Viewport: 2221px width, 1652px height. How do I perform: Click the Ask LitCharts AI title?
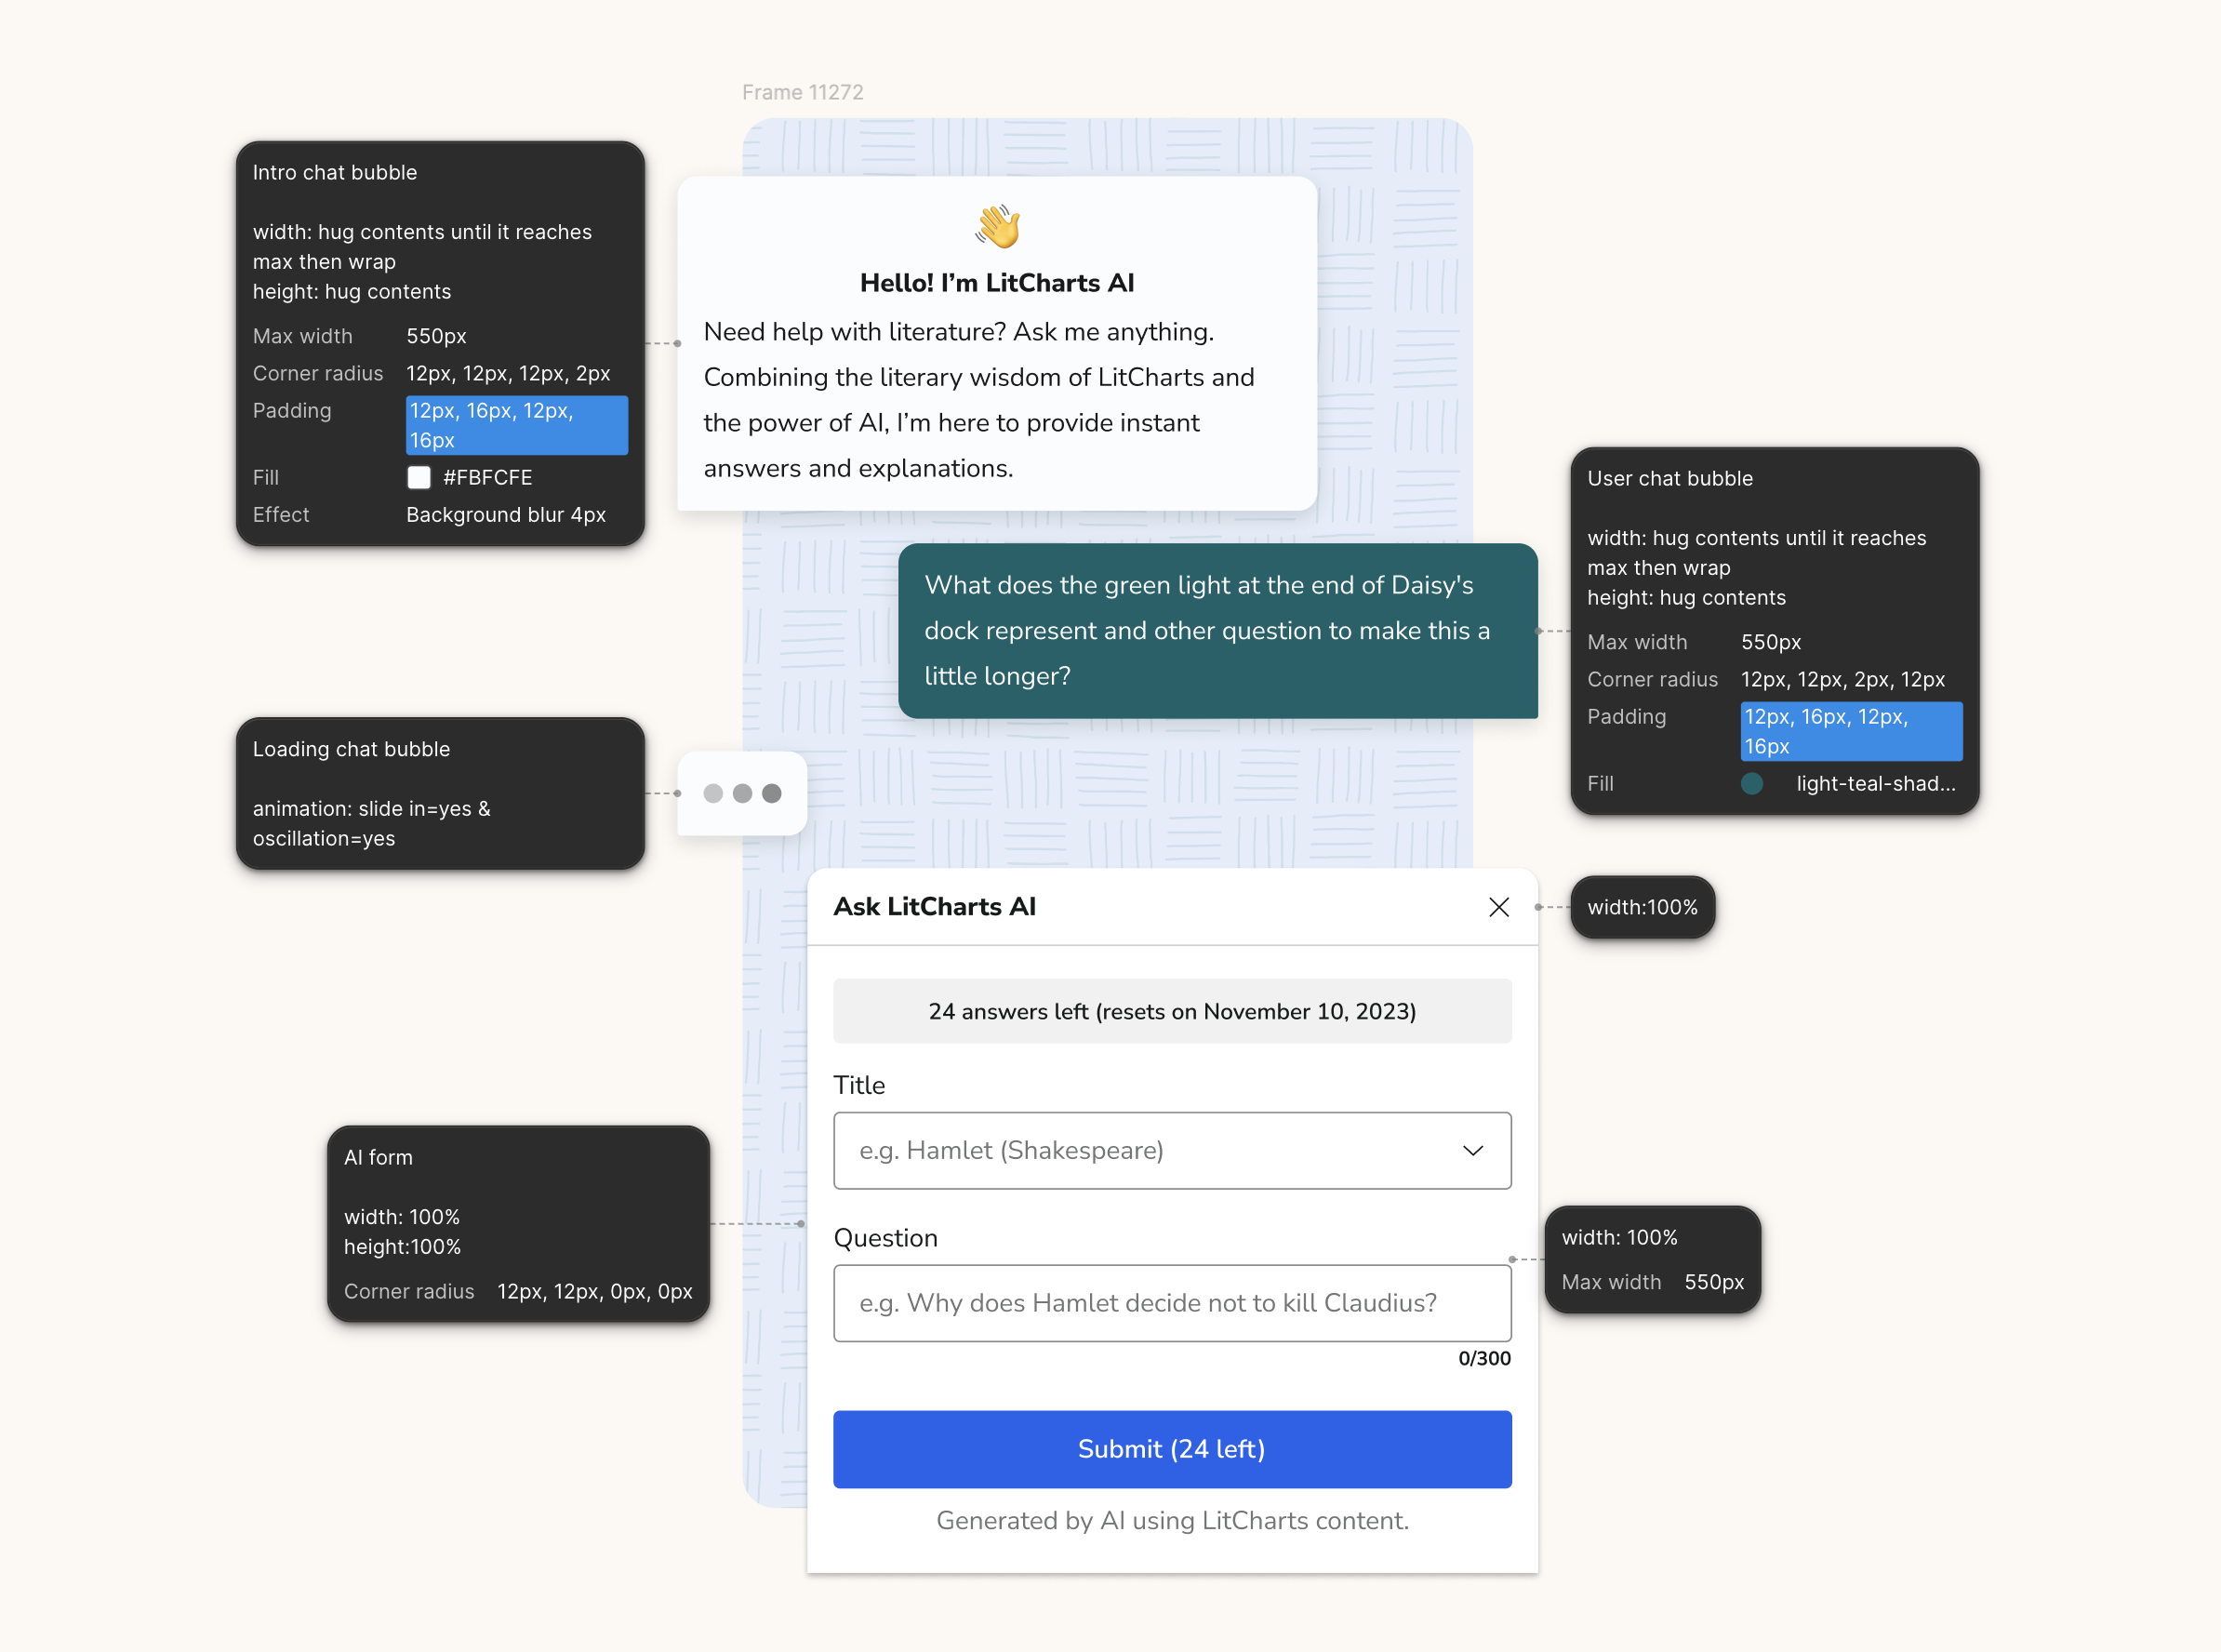click(x=934, y=907)
